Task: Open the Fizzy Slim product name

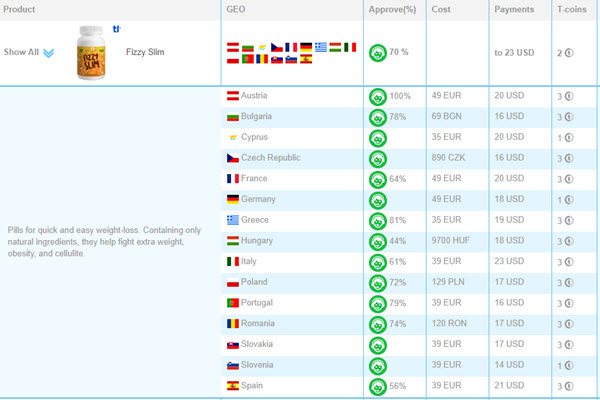Action: click(x=145, y=52)
